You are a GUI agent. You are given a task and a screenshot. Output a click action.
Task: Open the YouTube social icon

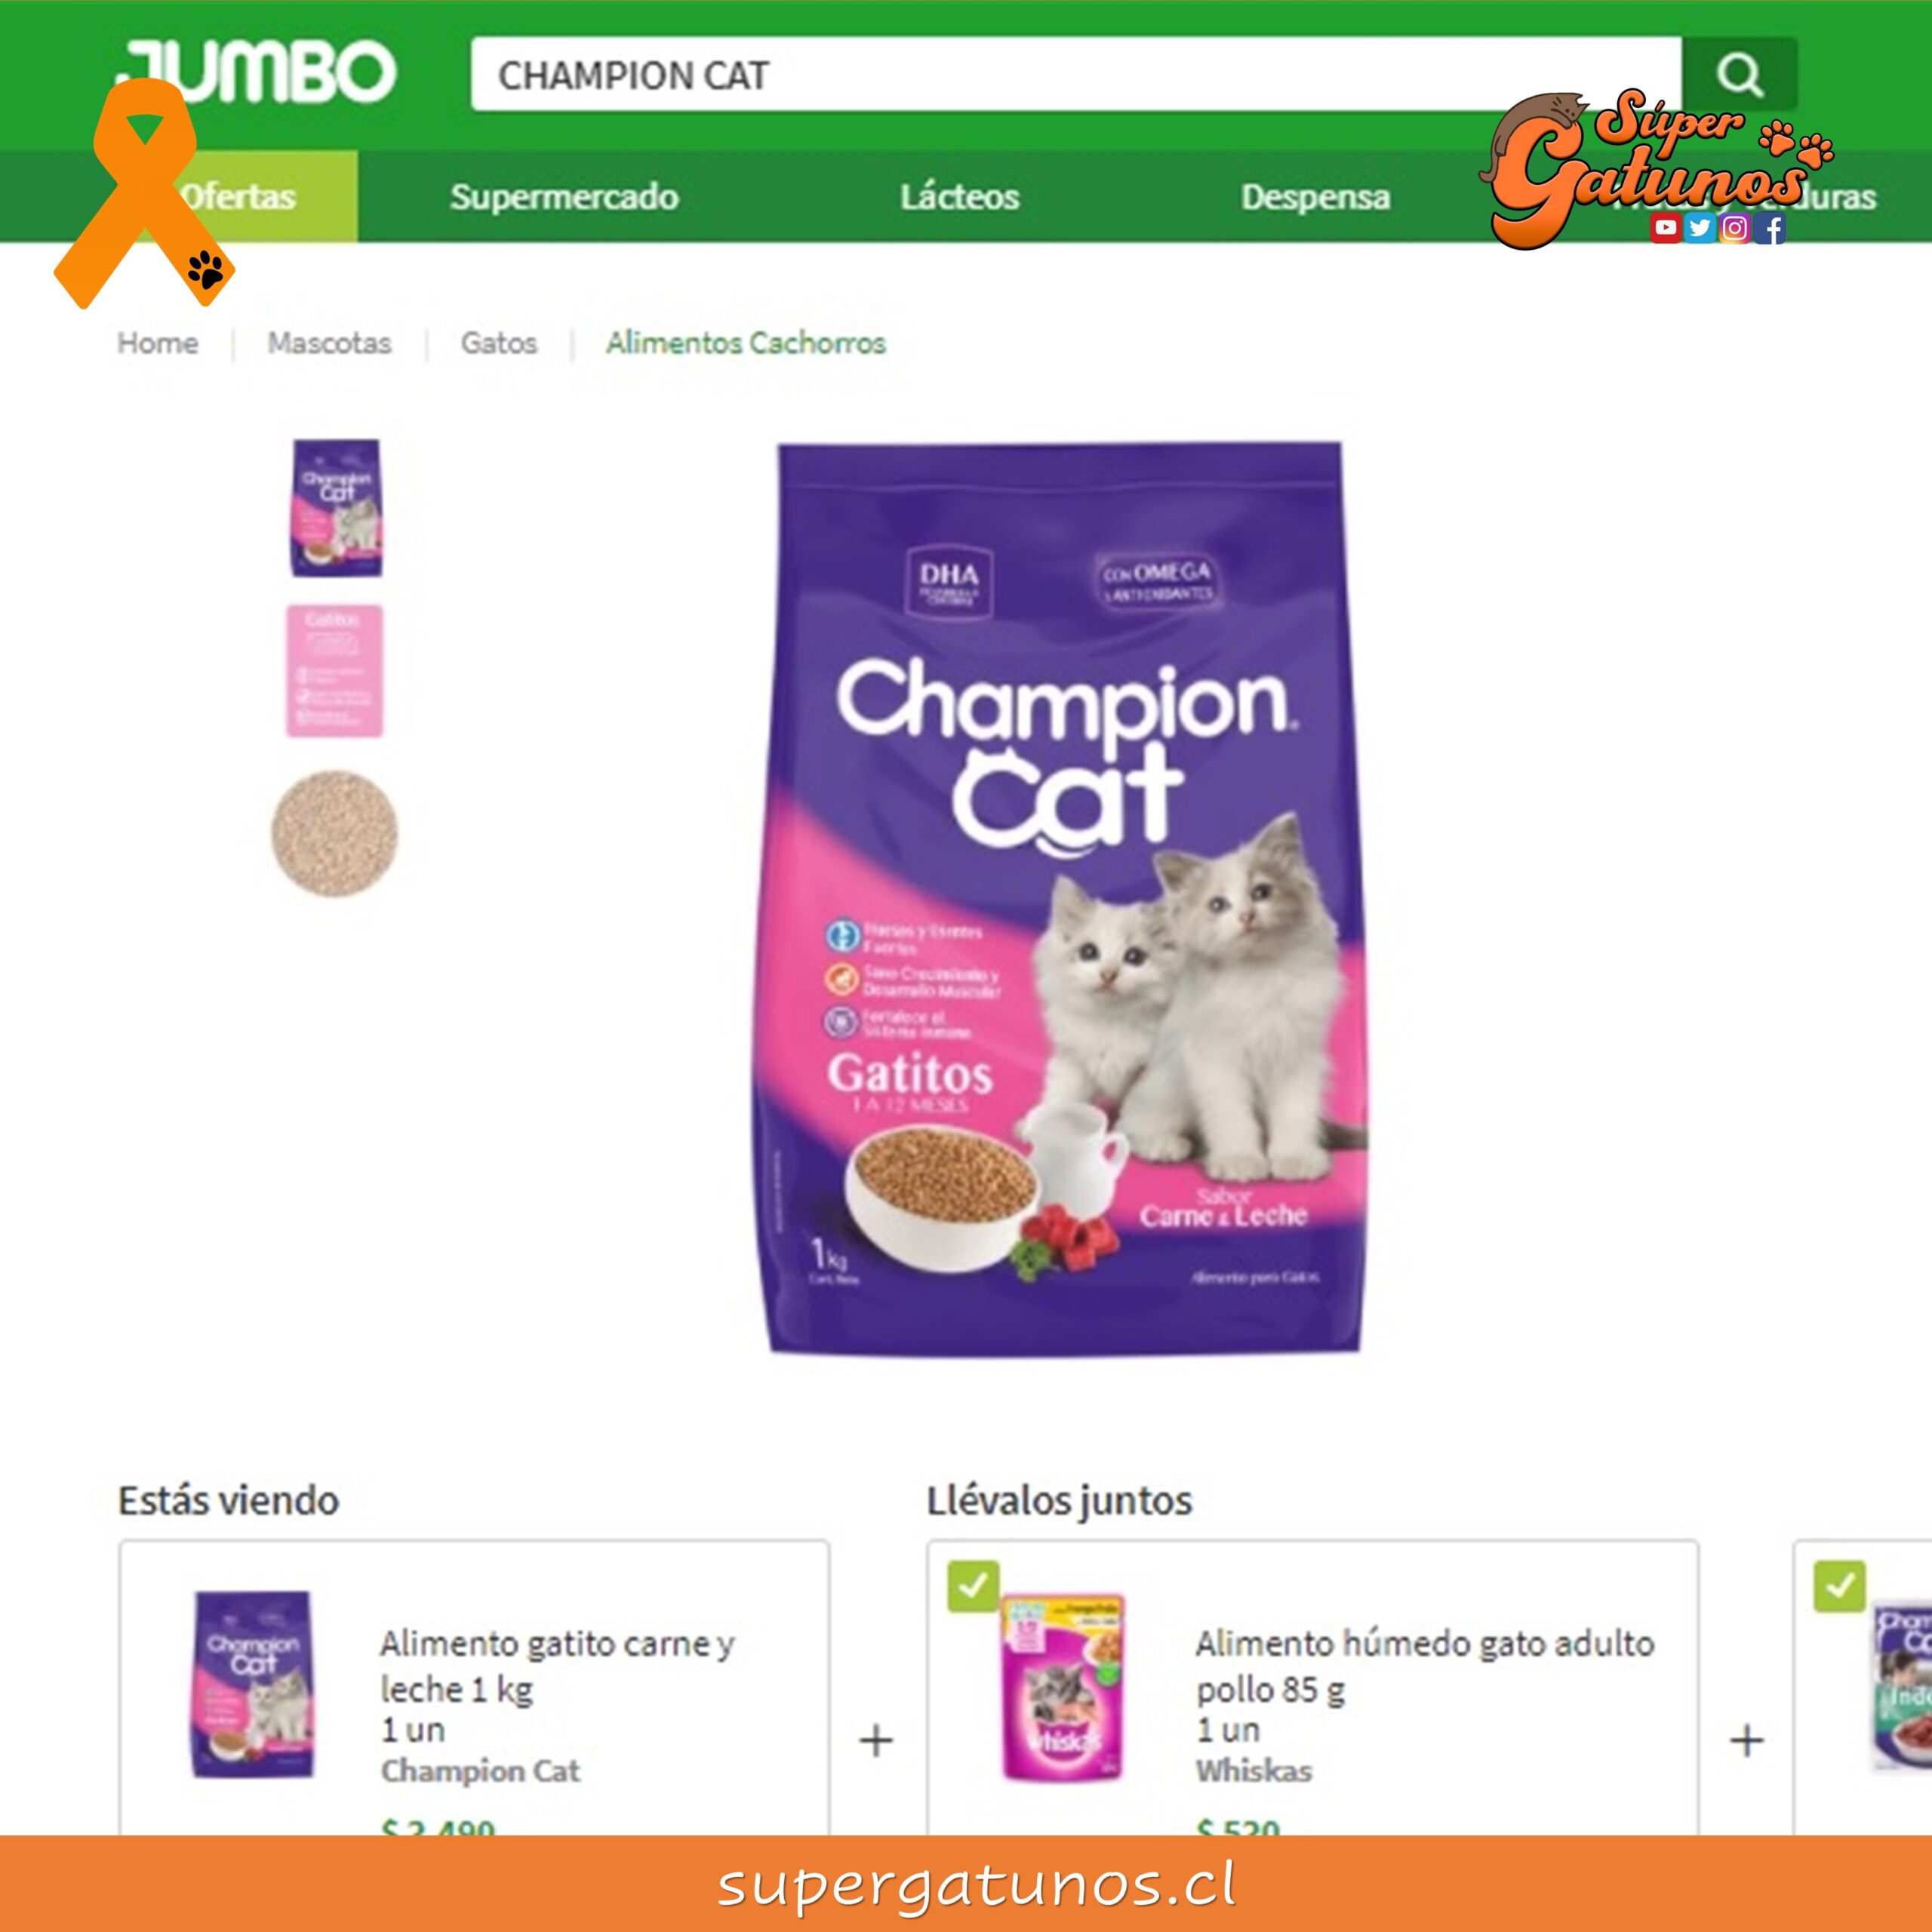[1666, 228]
